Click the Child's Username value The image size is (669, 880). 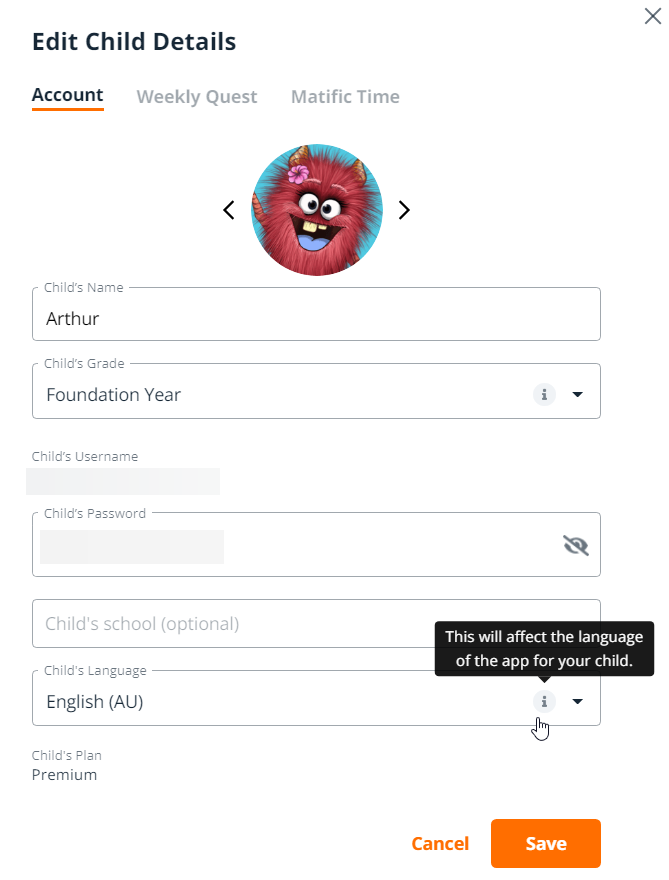[x=123, y=482]
